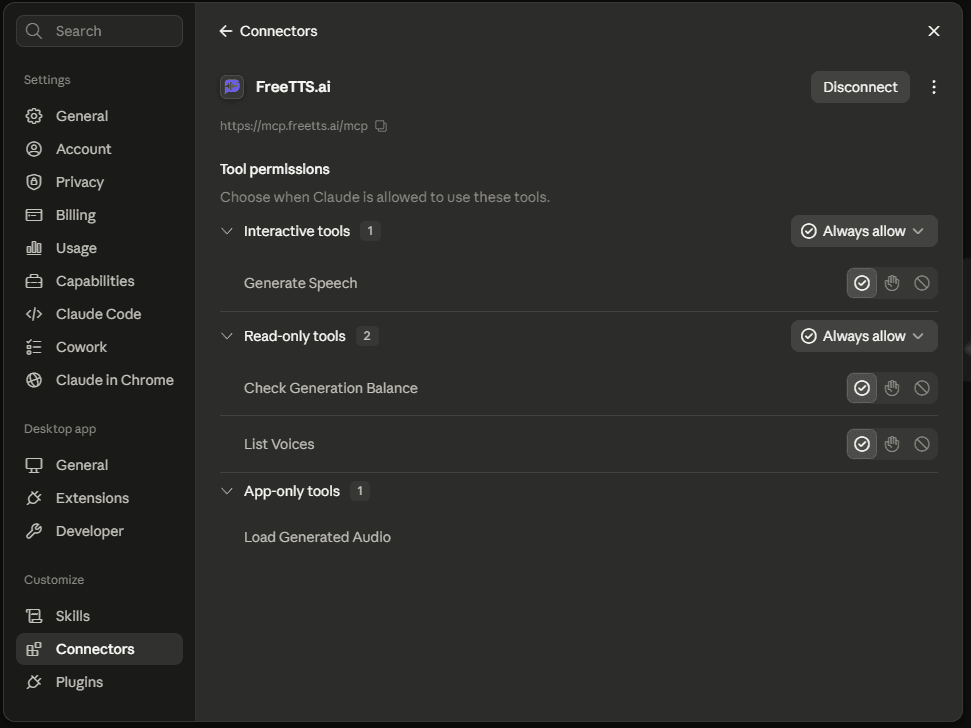Click the FreeTTS.ai connector title
This screenshot has width=971, height=728.
[293, 87]
